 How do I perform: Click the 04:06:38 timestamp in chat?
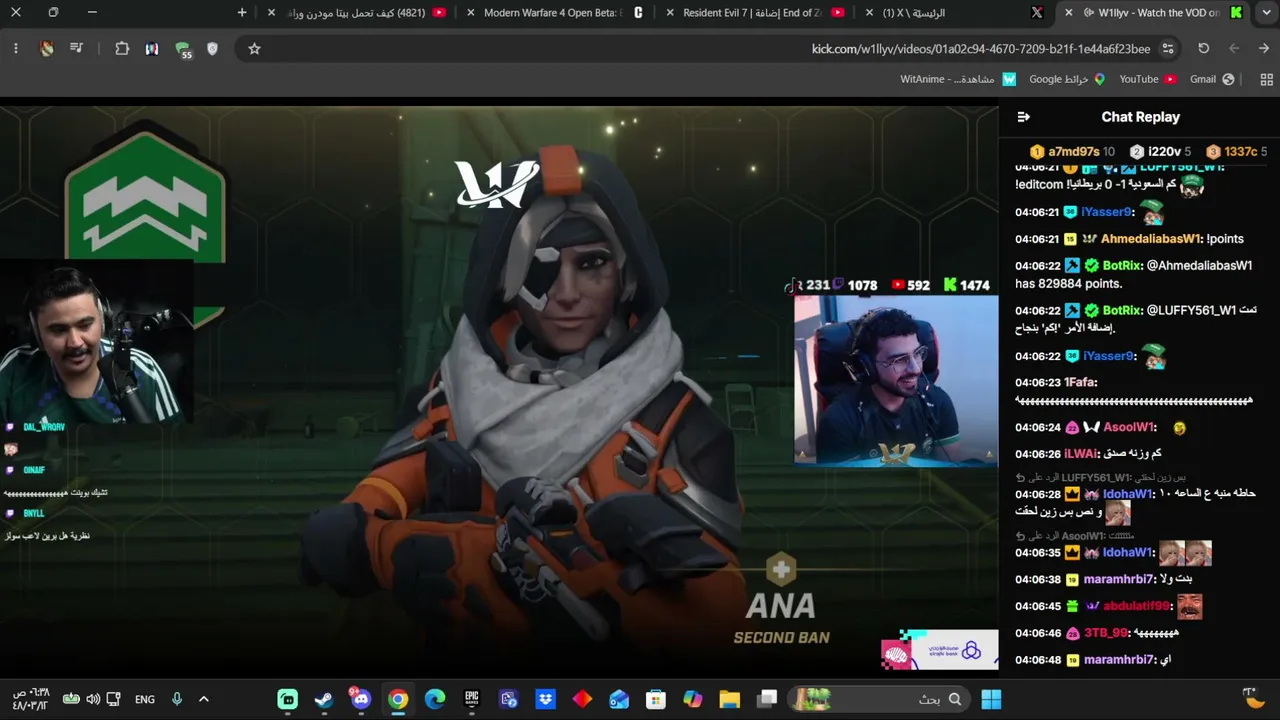click(x=1037, y=579)
